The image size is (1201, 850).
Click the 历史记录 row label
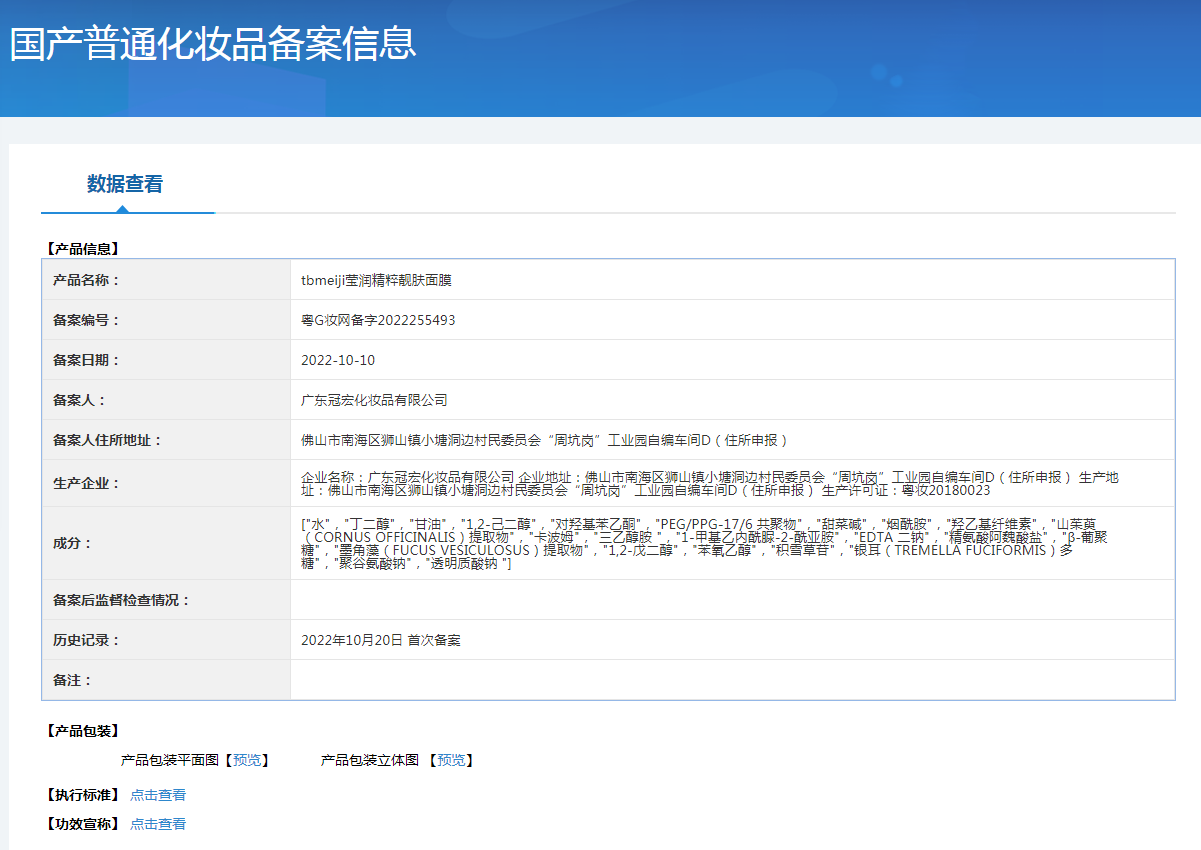pyautogui.click(x=86, y=640)
